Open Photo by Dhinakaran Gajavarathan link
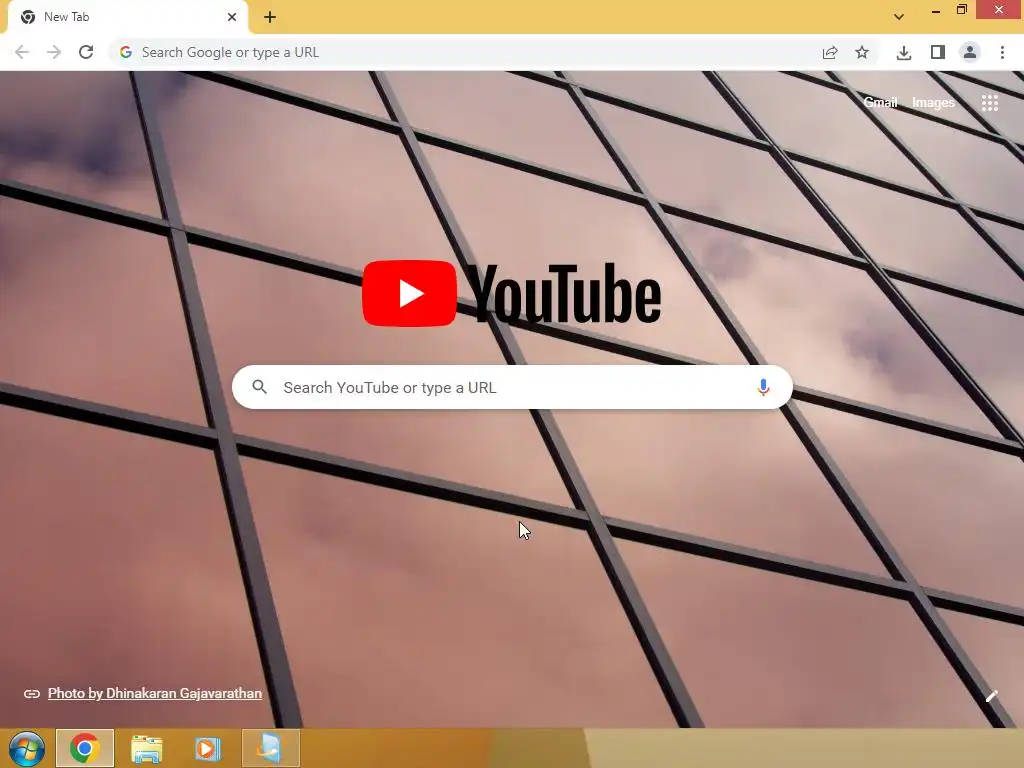Screen dimensions: 1024x768 [155, 694]
